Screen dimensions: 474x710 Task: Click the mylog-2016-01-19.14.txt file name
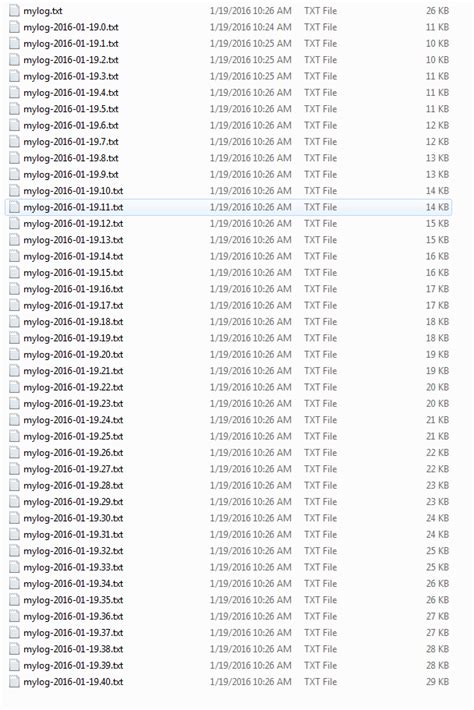73,257
